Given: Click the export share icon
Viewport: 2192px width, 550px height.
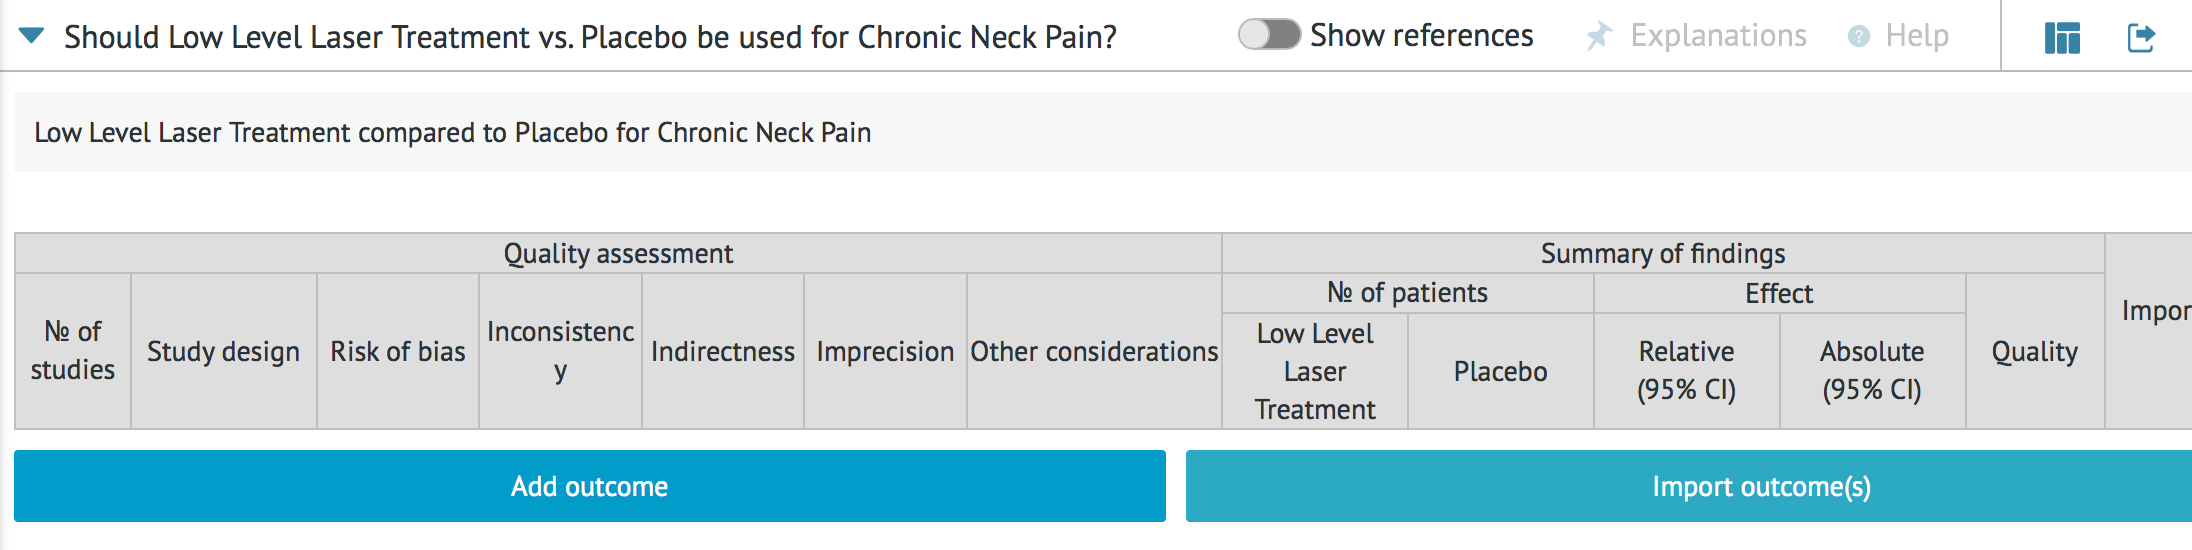Looking at the screenshot, I should click(x=2140, y=38).
